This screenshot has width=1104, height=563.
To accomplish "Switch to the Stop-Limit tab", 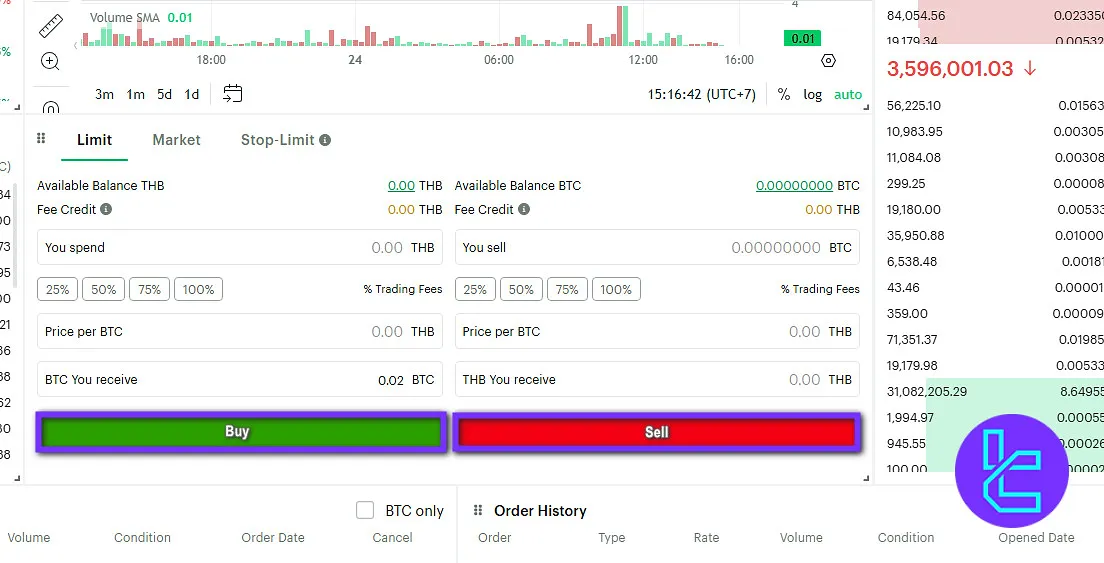I will (x=277, y=140).
